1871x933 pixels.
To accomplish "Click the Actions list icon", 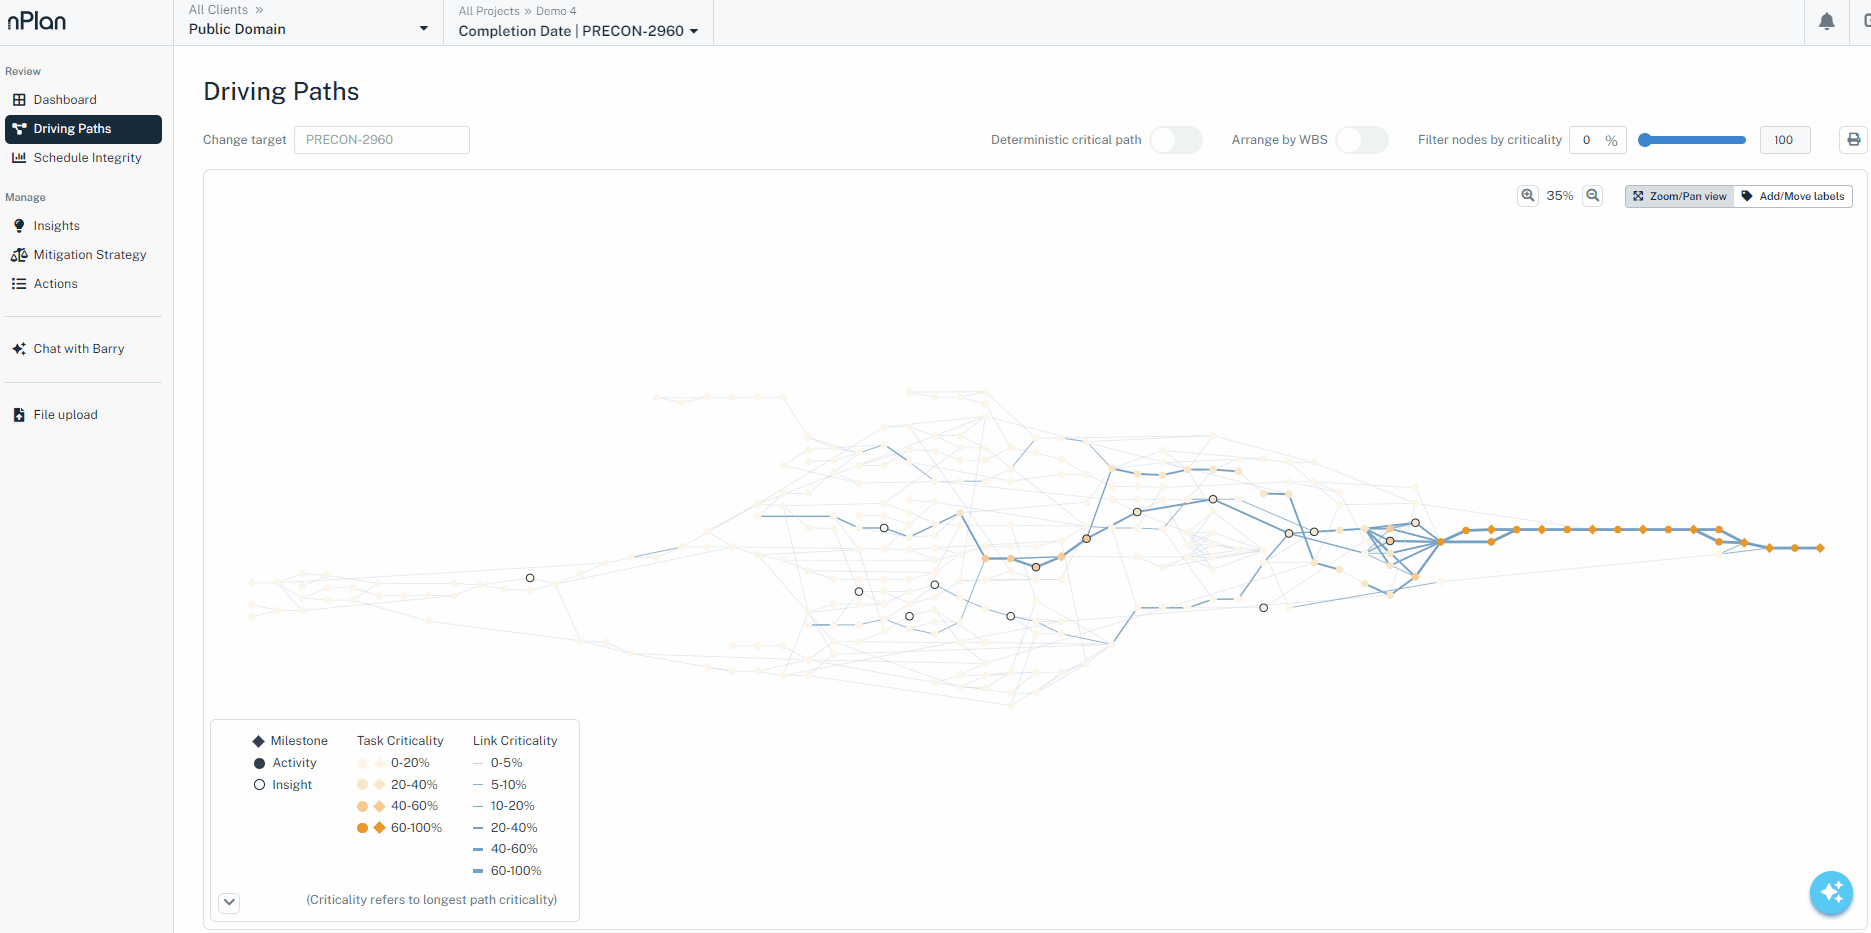I will coord(19,283).
